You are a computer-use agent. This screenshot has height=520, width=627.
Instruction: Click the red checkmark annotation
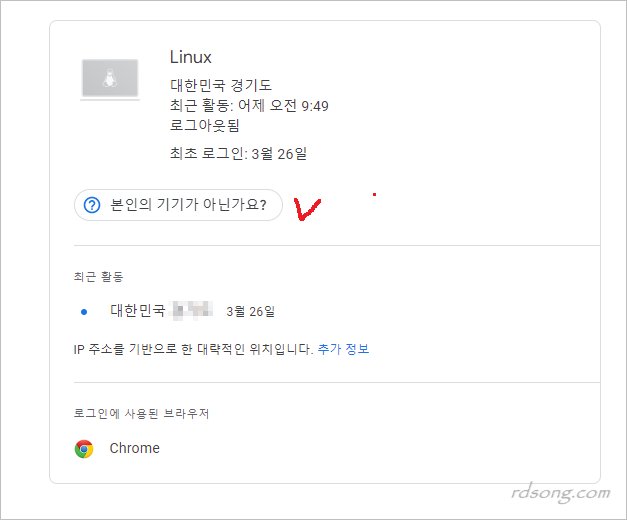tap(309, 210)
